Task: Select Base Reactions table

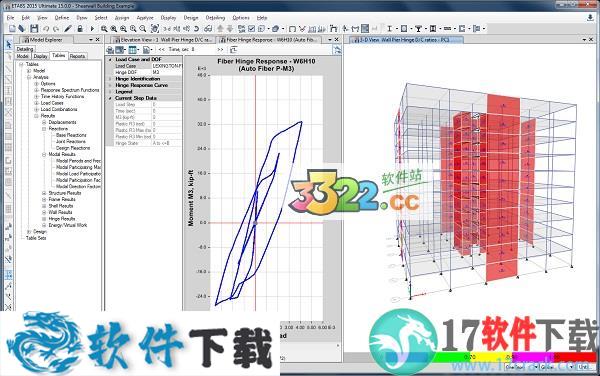Action: 71,135
